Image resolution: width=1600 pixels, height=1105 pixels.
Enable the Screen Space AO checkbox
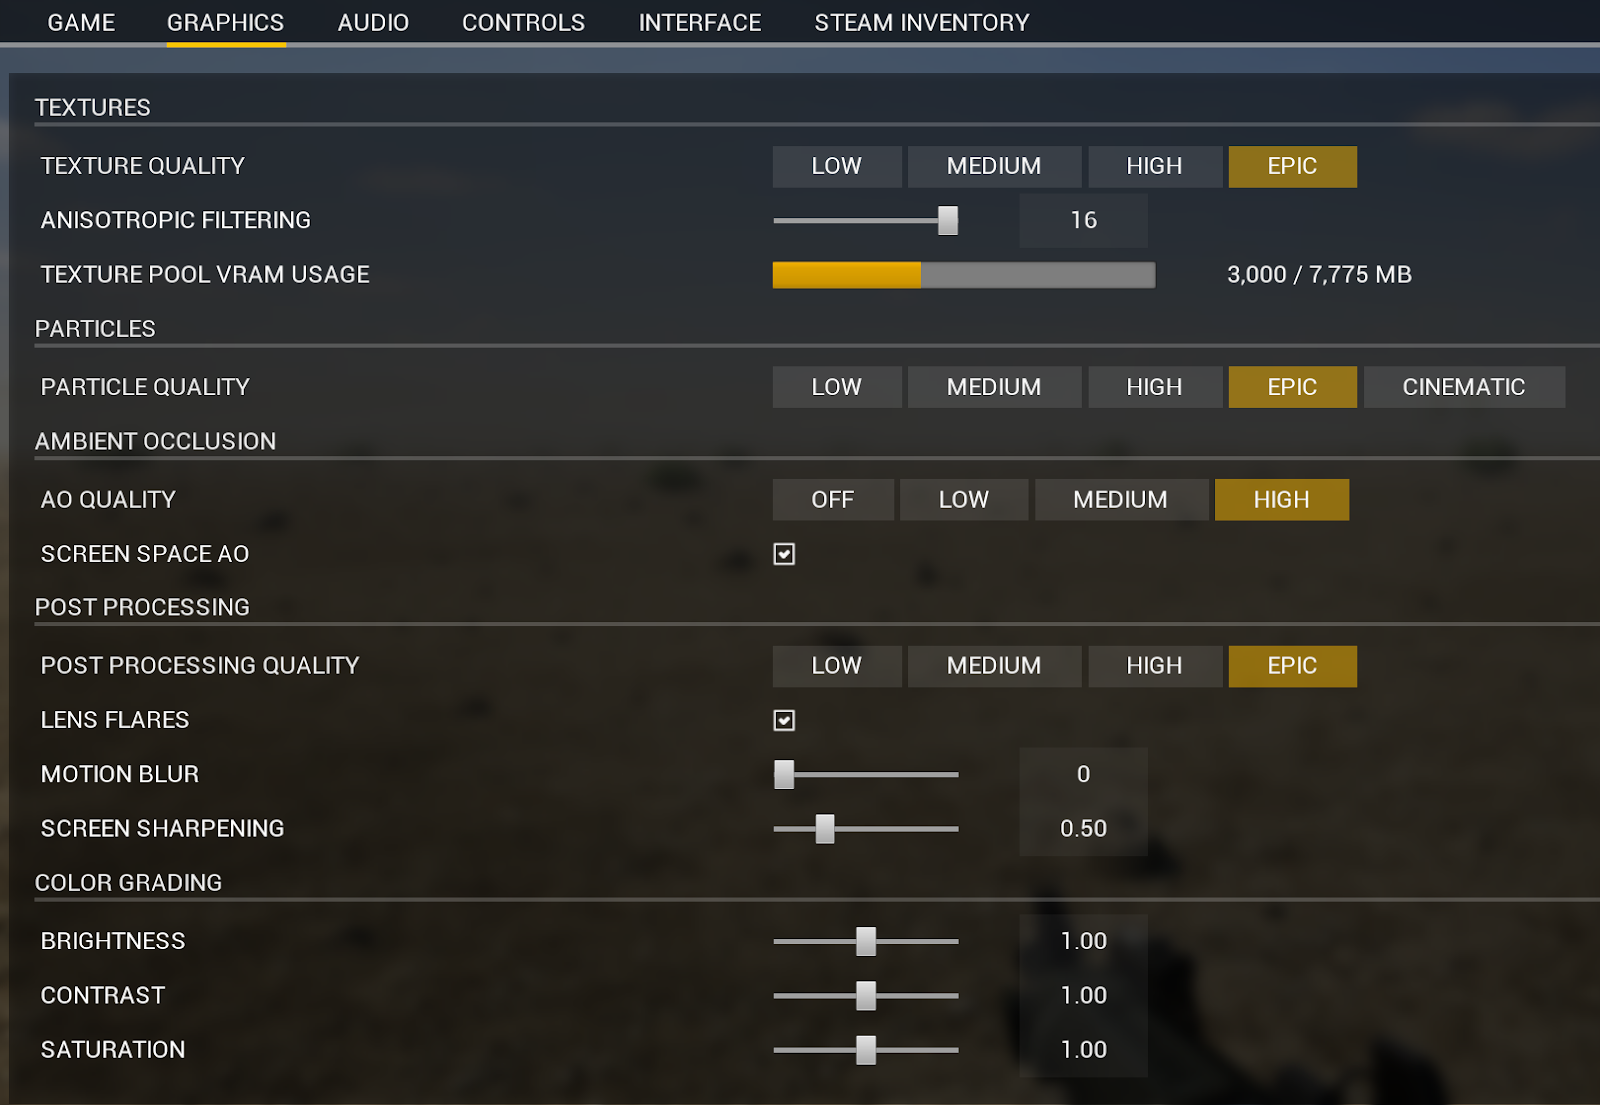[x=784, y=554]
